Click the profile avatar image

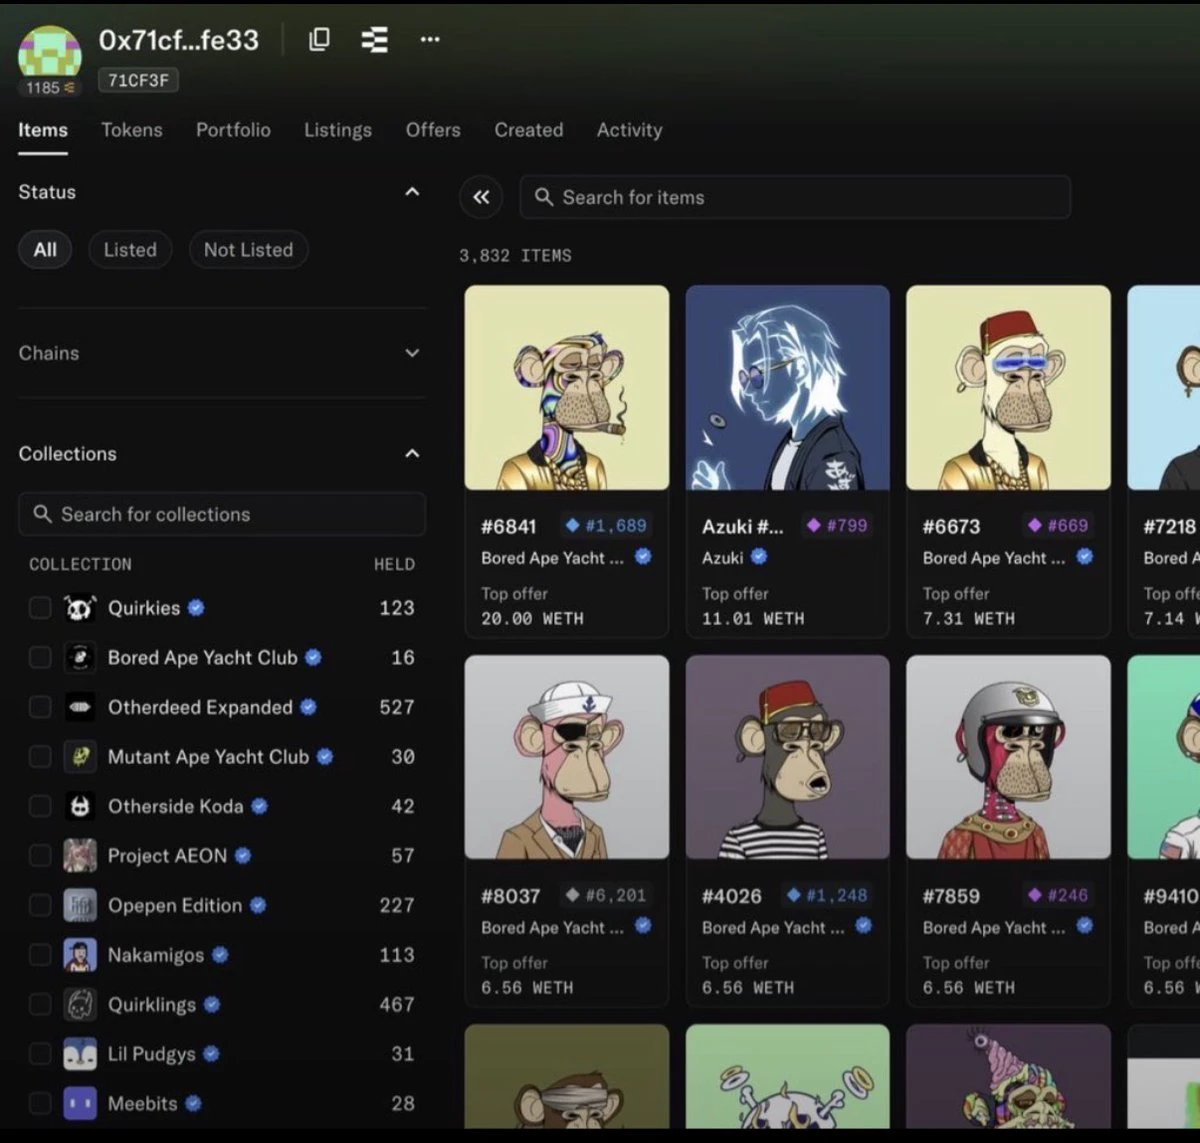49,53
